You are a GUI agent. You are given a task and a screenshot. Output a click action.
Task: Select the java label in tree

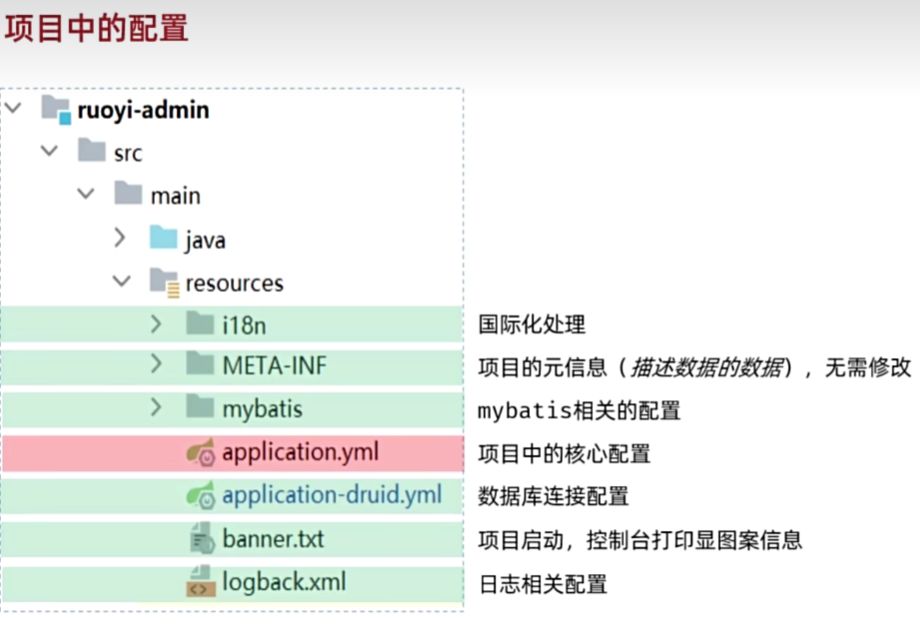click(x=205, y=240)
